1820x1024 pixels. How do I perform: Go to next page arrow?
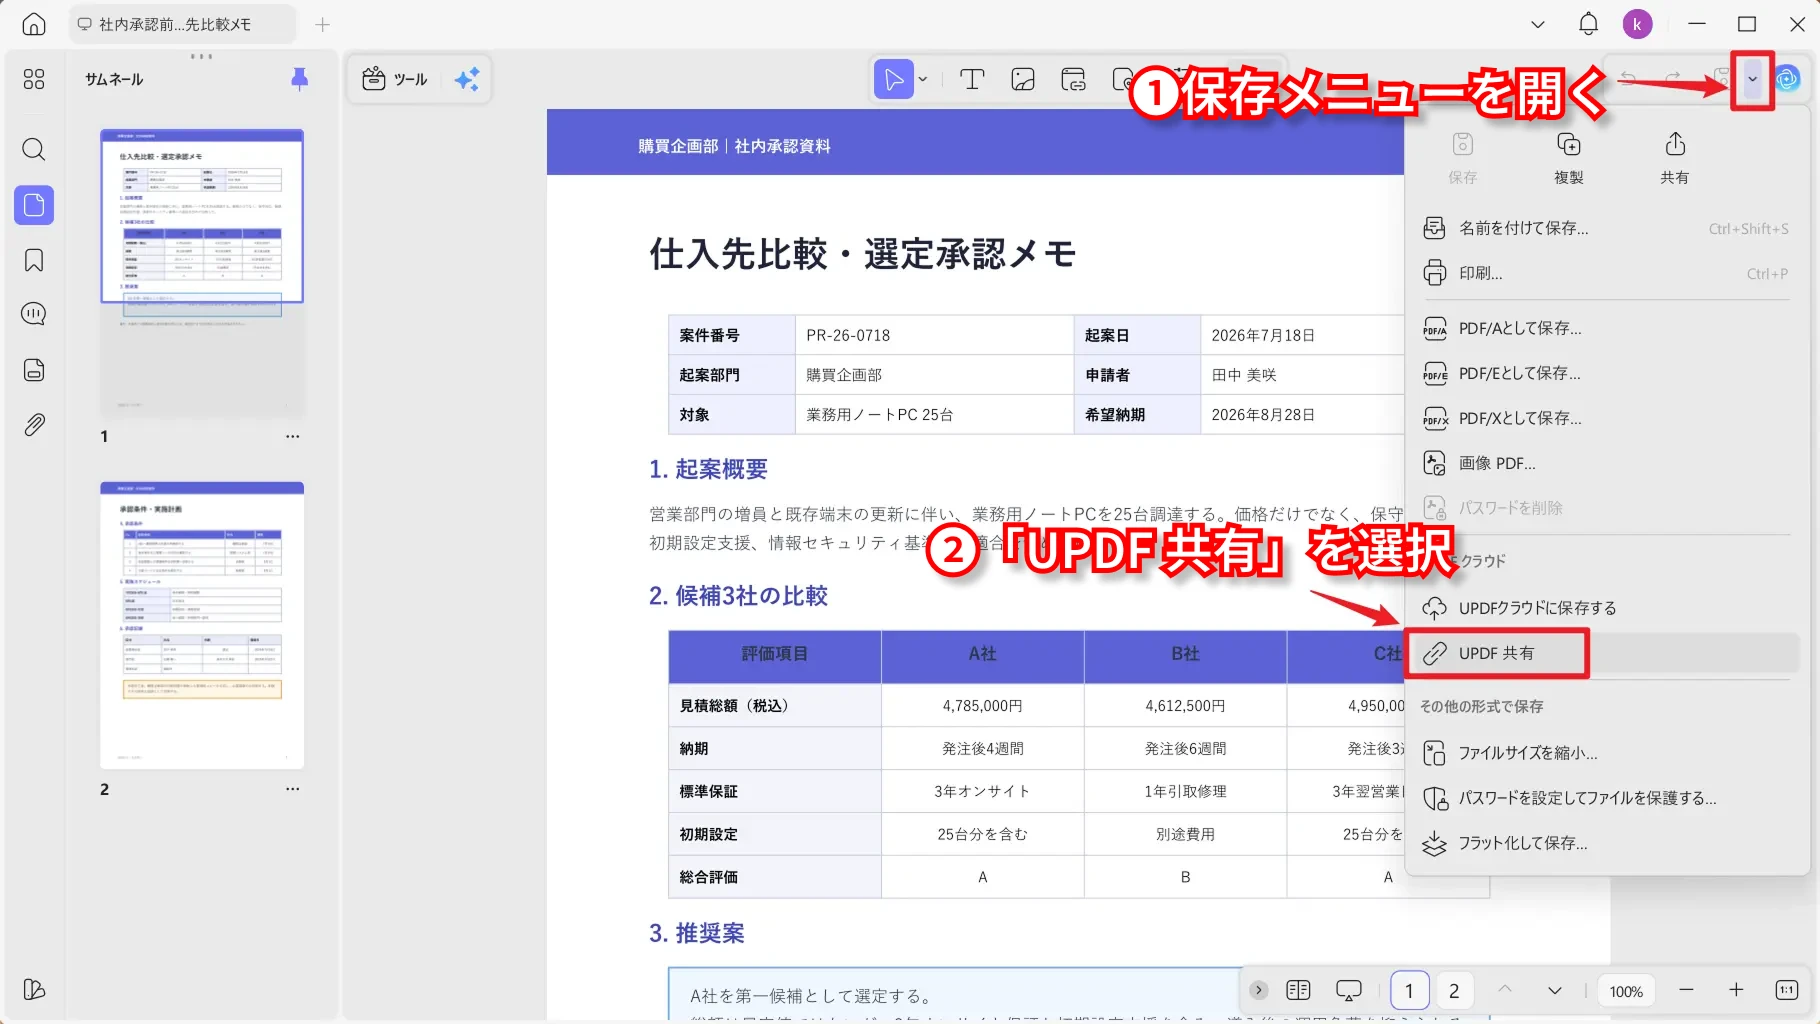(x=1555, y=990)
